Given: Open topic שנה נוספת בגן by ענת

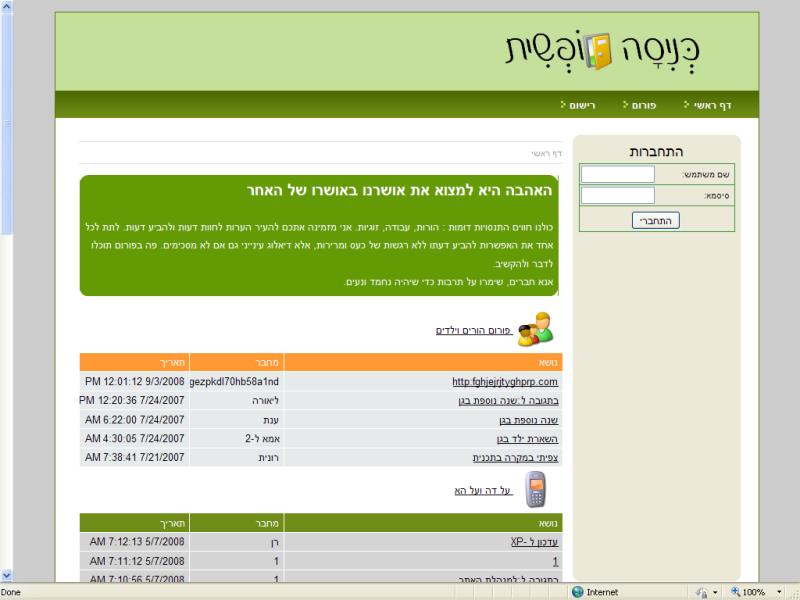Looking at the screenshot, I should pos(529,420).
